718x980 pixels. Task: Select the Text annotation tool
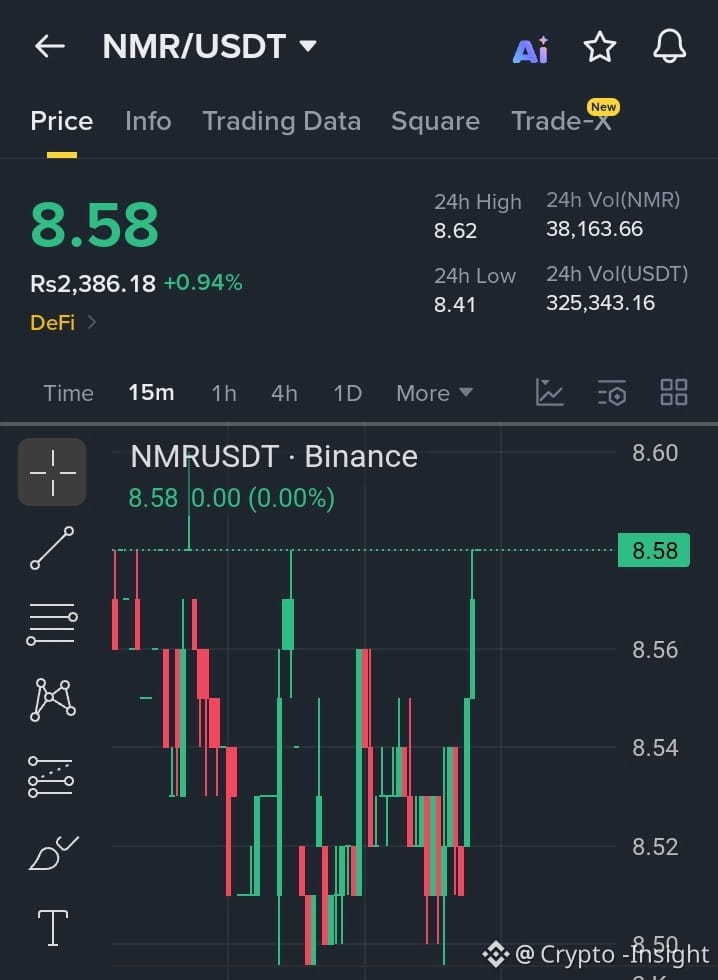point(52,928)
